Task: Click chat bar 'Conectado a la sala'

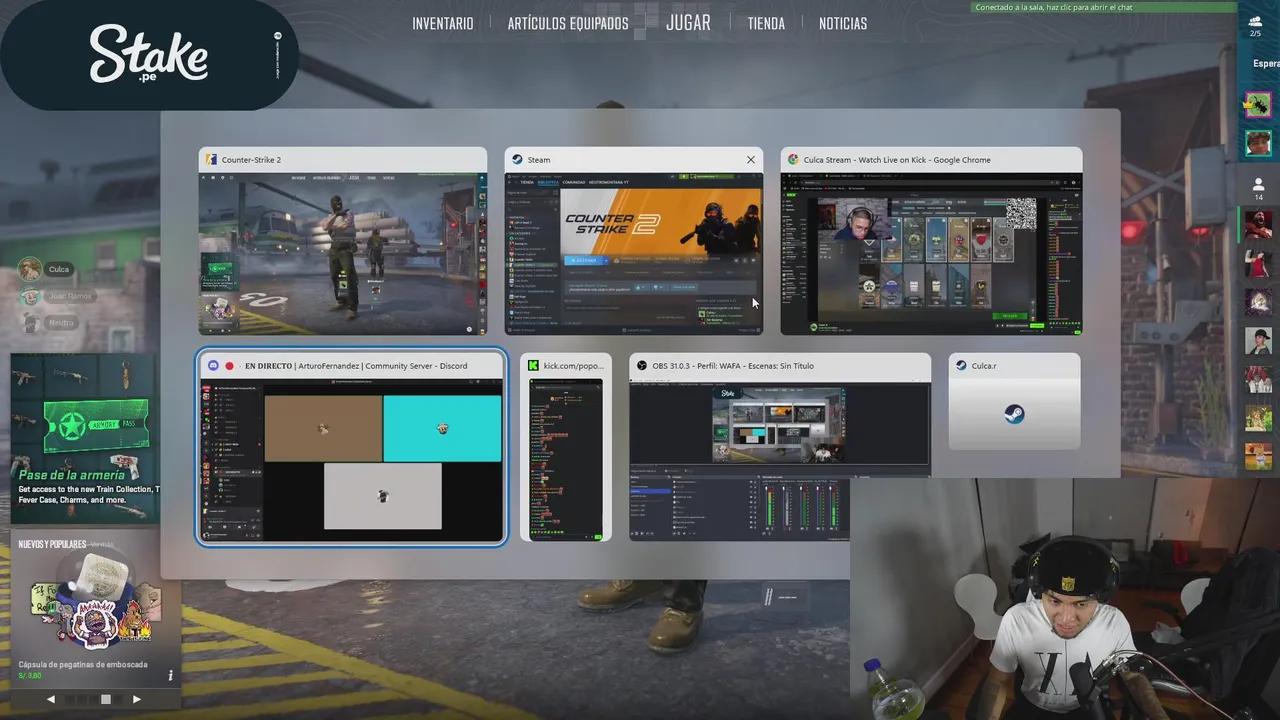Action: [x=1104, y=7]
